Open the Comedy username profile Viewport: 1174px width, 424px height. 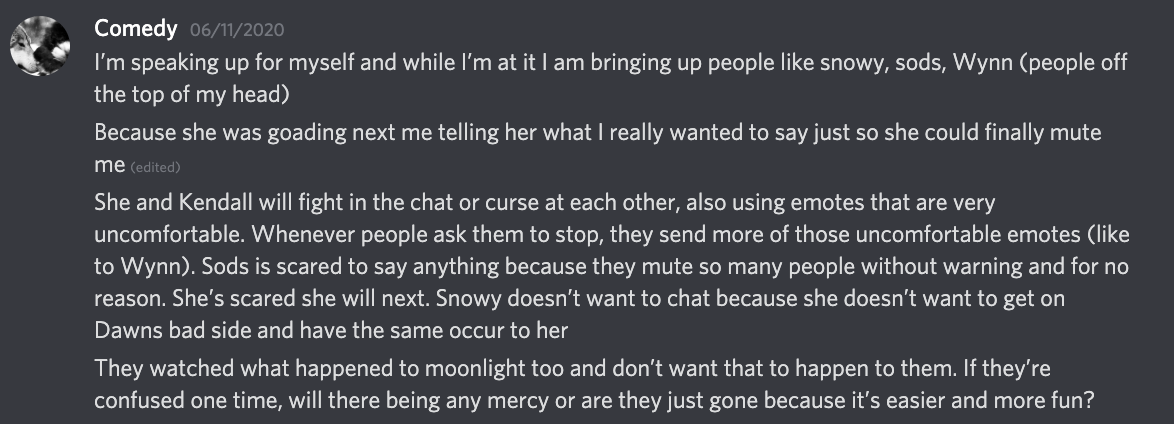coord(136,29)
